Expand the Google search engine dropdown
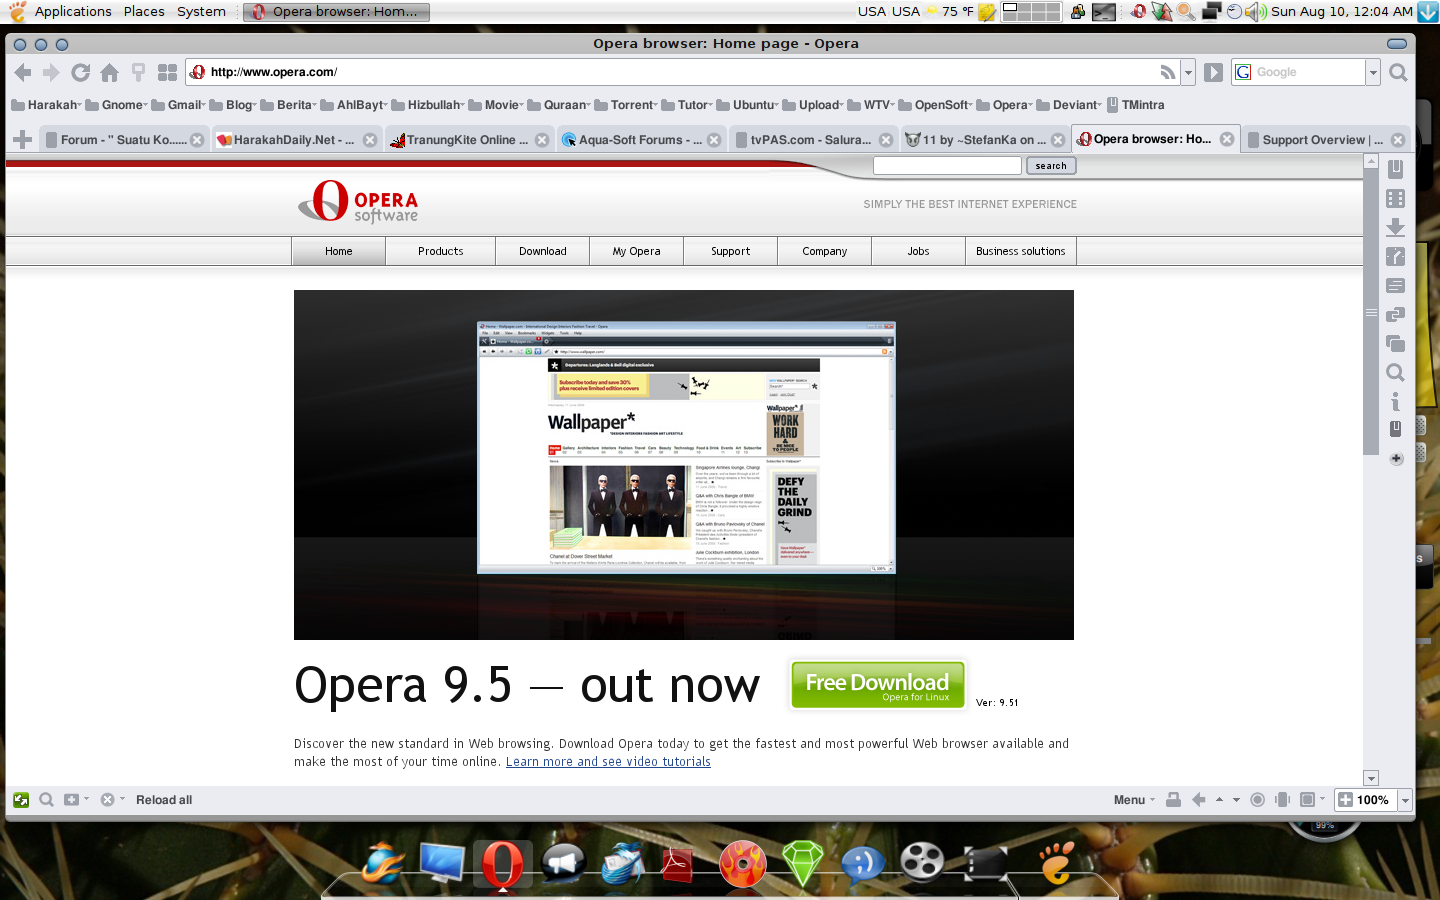This screenshot has height=900, width=1440. point(1373,72)
